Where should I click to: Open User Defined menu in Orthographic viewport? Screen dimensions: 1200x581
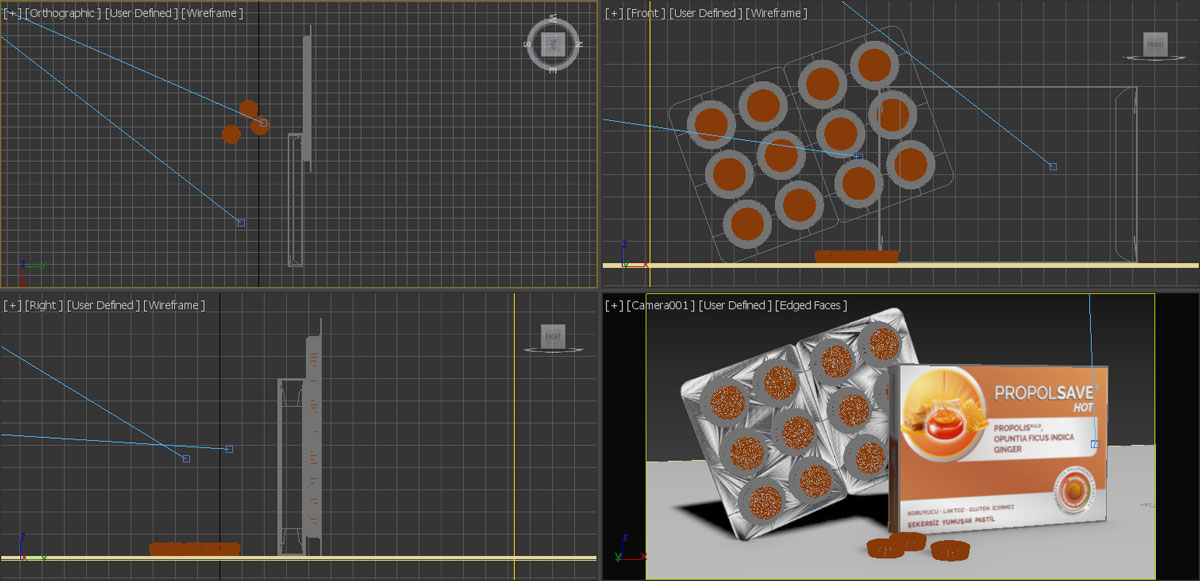141,13
